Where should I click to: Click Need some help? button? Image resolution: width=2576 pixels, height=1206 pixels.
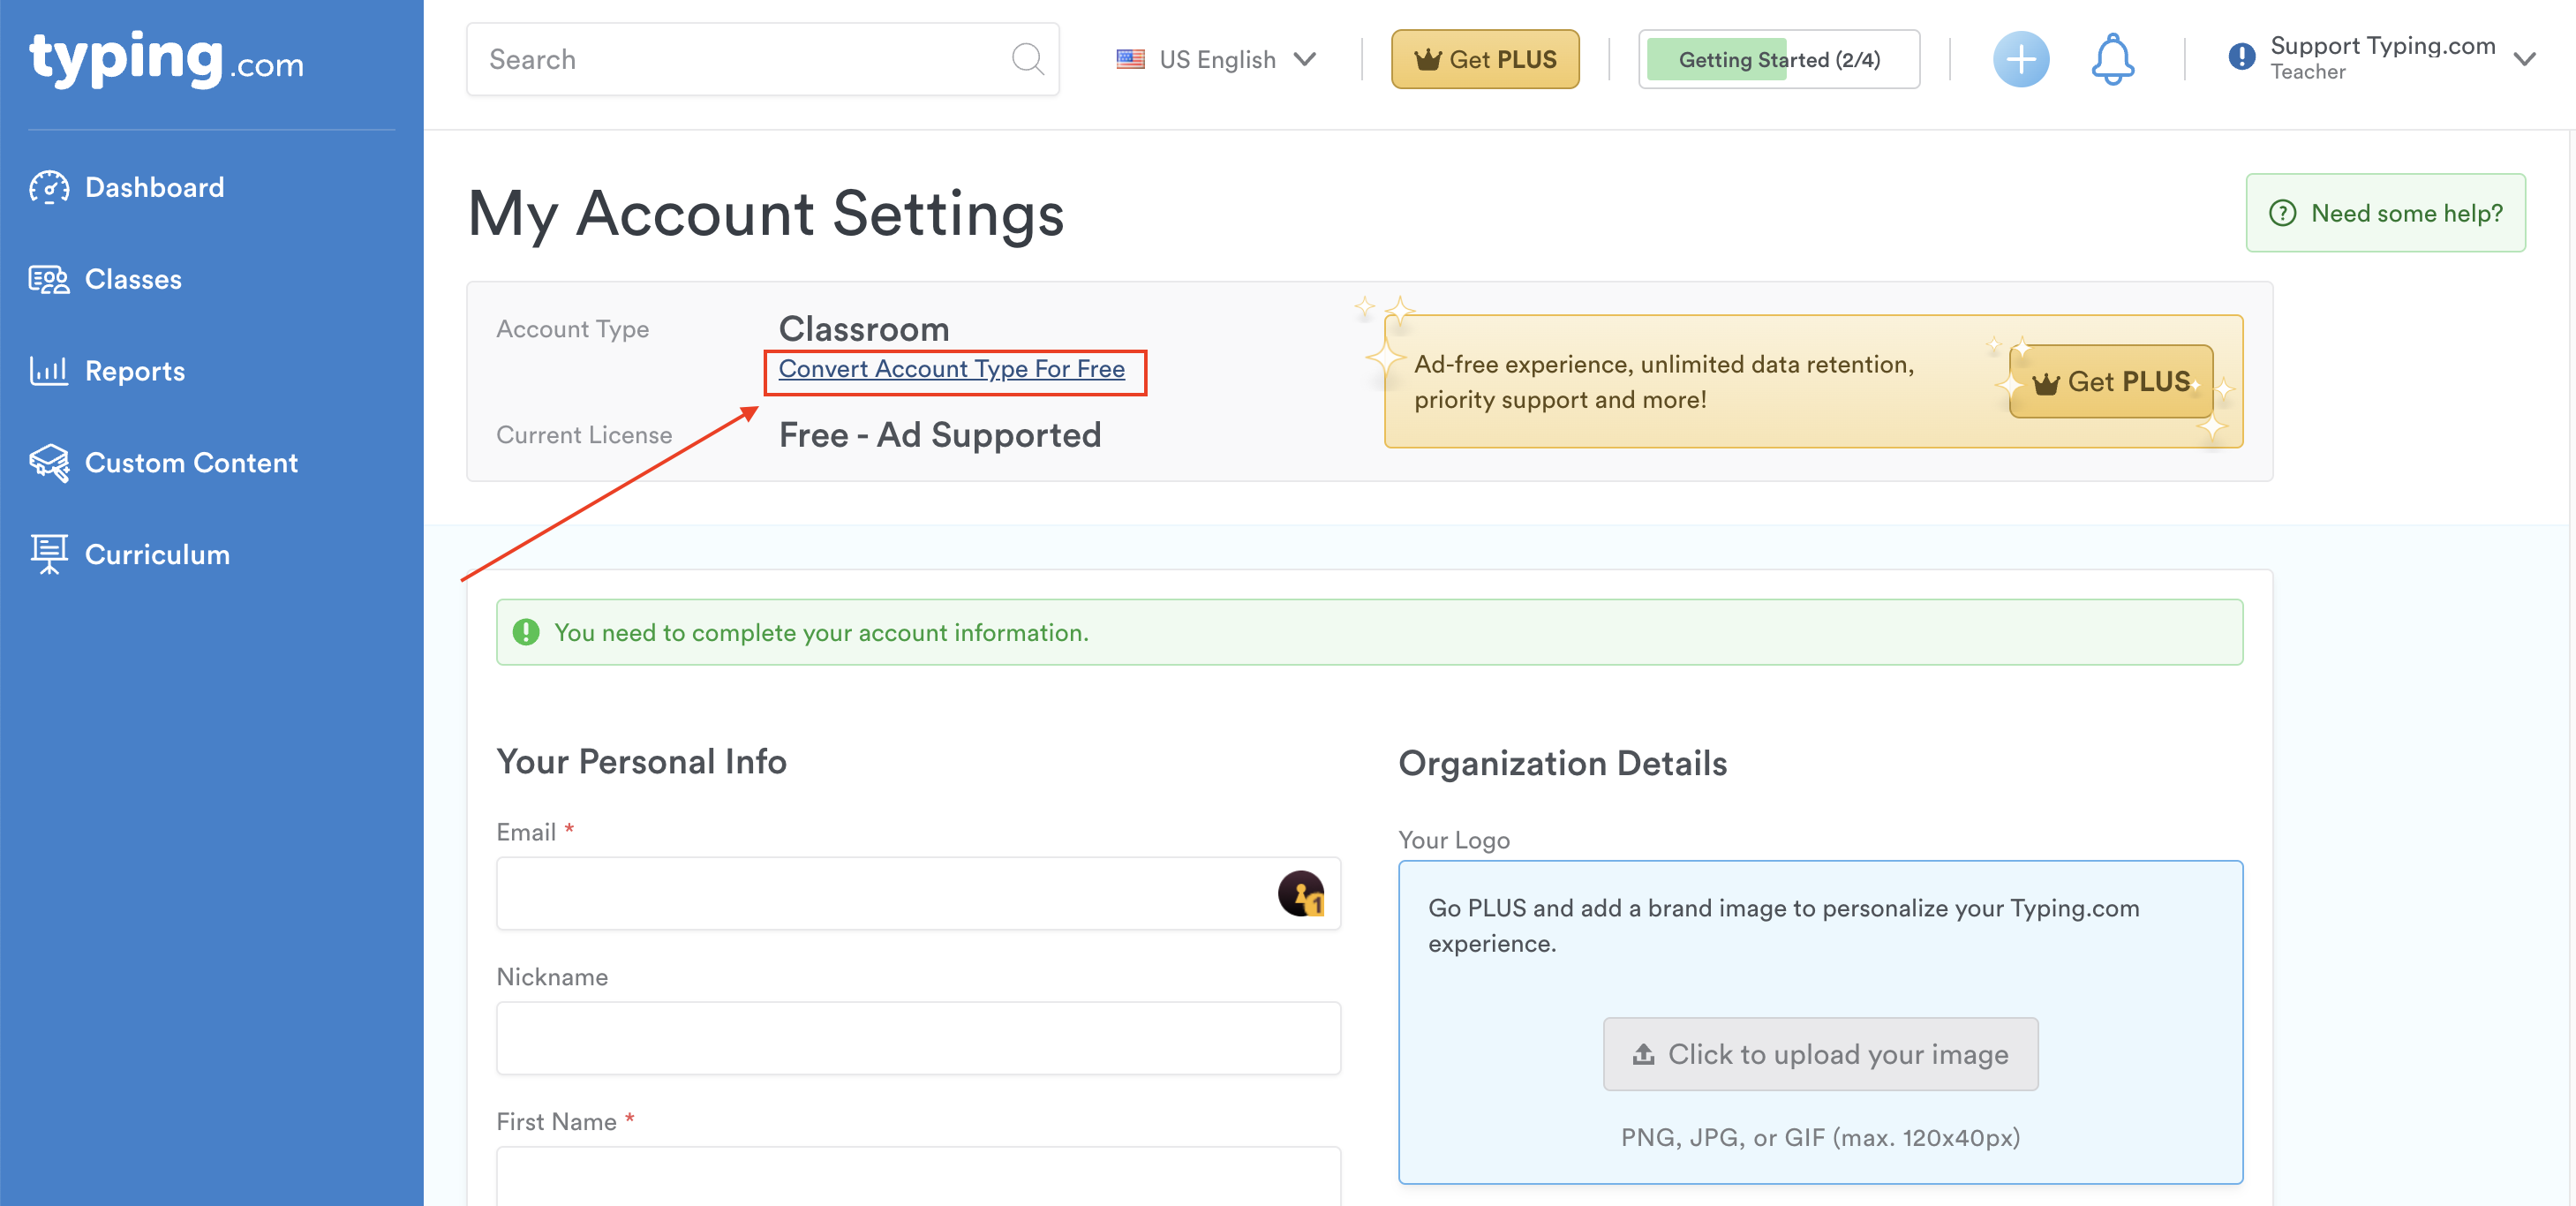2385,213
